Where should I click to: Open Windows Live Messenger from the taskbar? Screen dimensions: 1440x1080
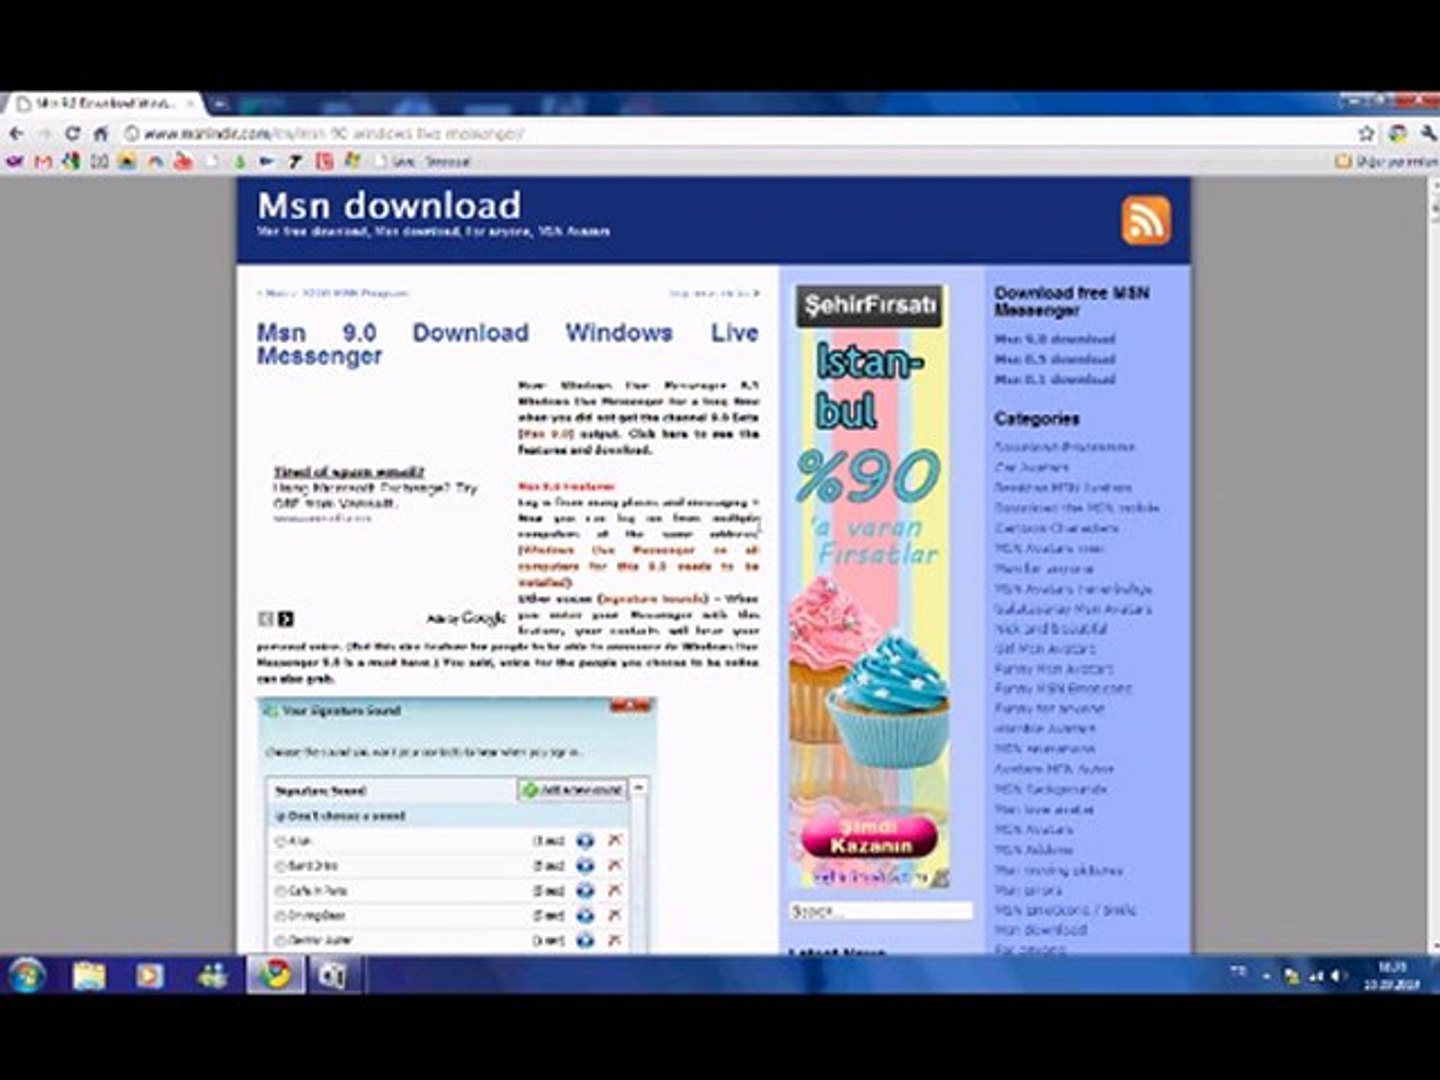click(x=212, y=975)
